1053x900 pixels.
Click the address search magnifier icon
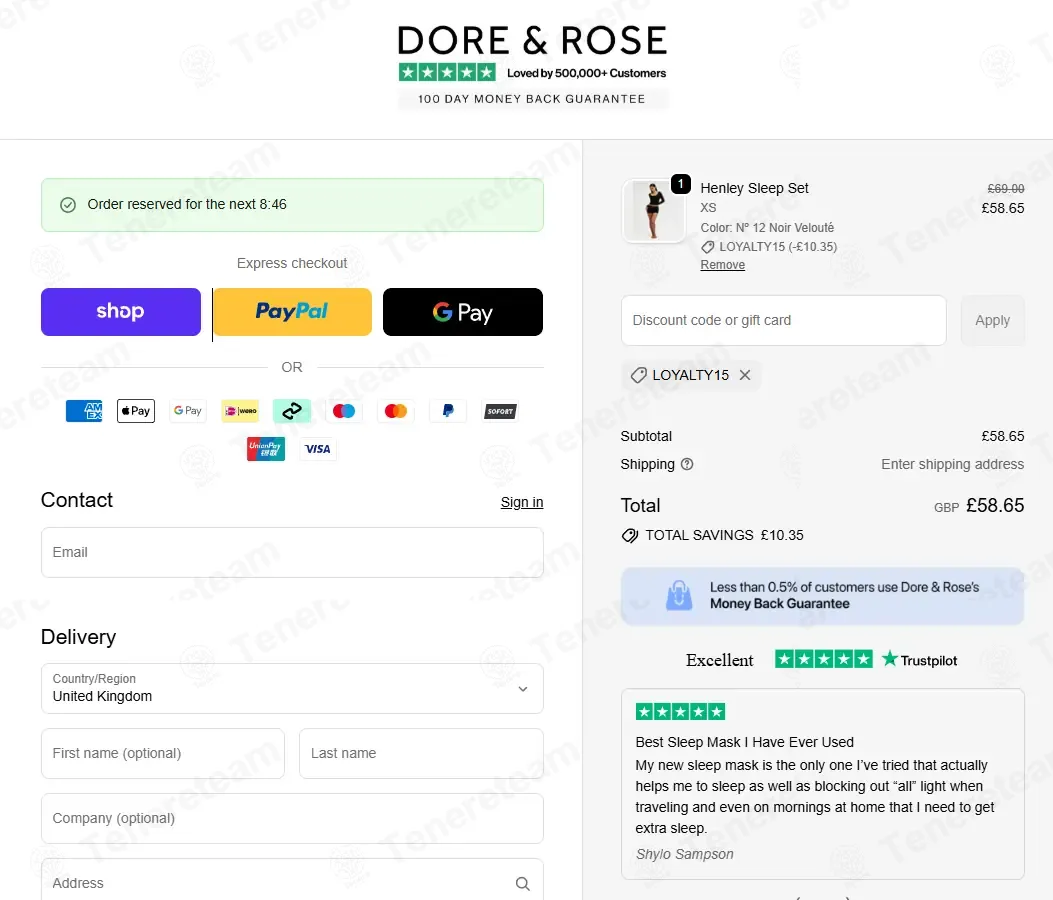tap(522, 884)
